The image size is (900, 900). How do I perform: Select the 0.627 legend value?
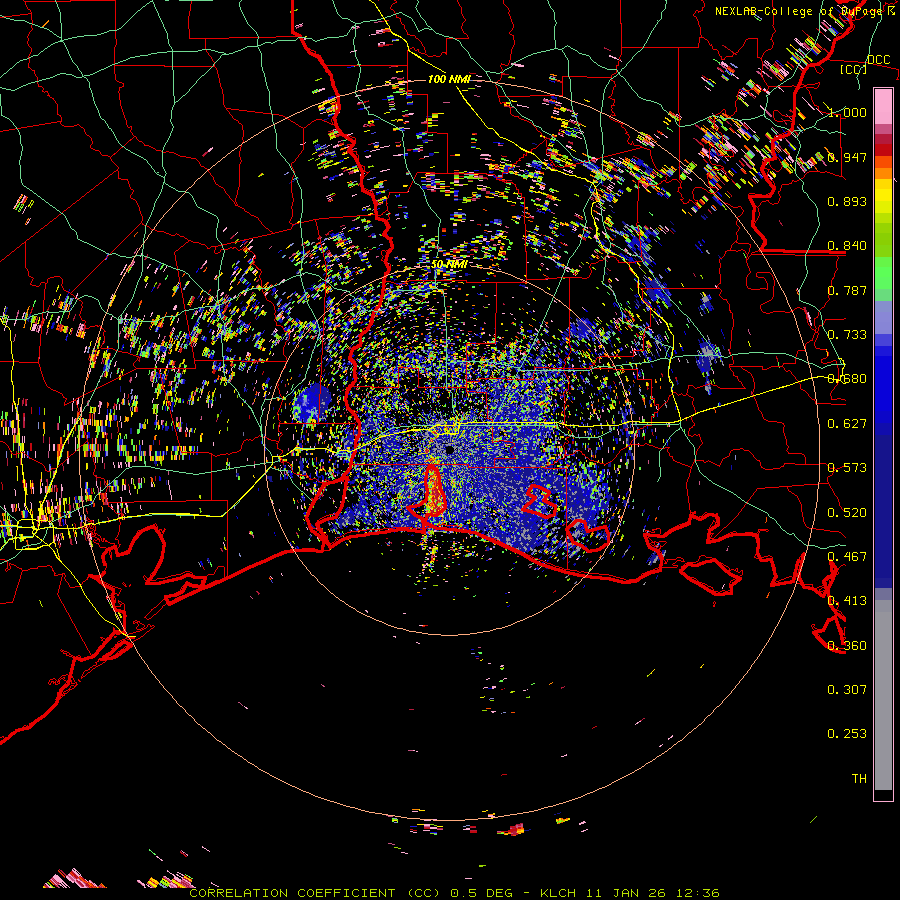pos(847,424)
